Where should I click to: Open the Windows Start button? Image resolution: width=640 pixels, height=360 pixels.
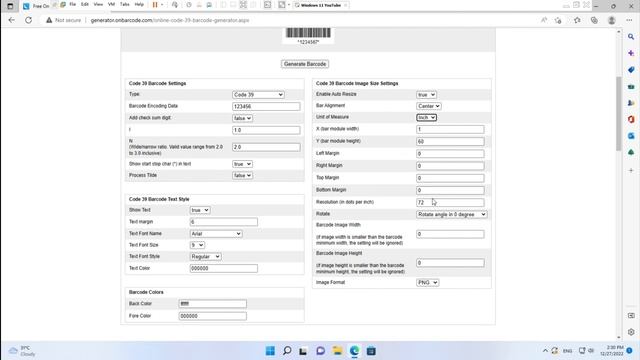click(x=270, y=351)
